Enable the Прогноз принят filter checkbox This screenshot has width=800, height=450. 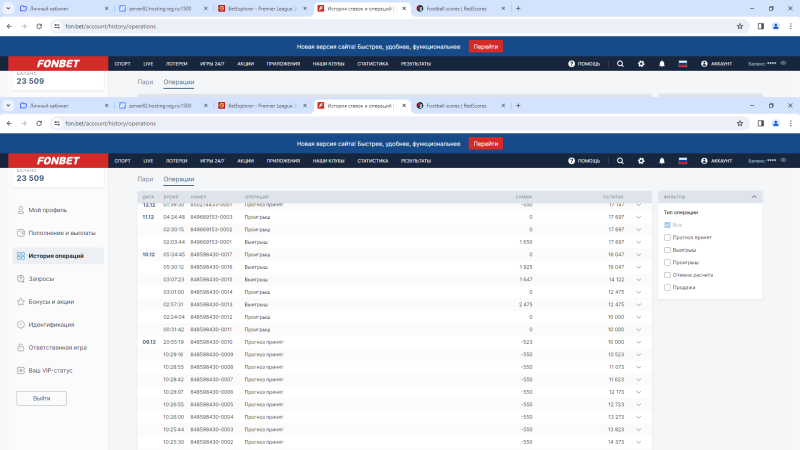coord(668,237)
